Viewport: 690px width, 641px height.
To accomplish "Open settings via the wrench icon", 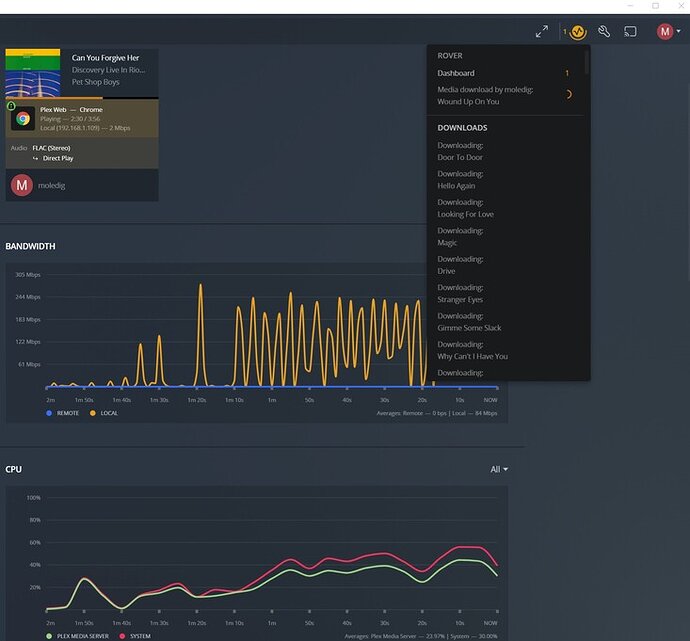I will pyautogui.click(x=604, y=31).
